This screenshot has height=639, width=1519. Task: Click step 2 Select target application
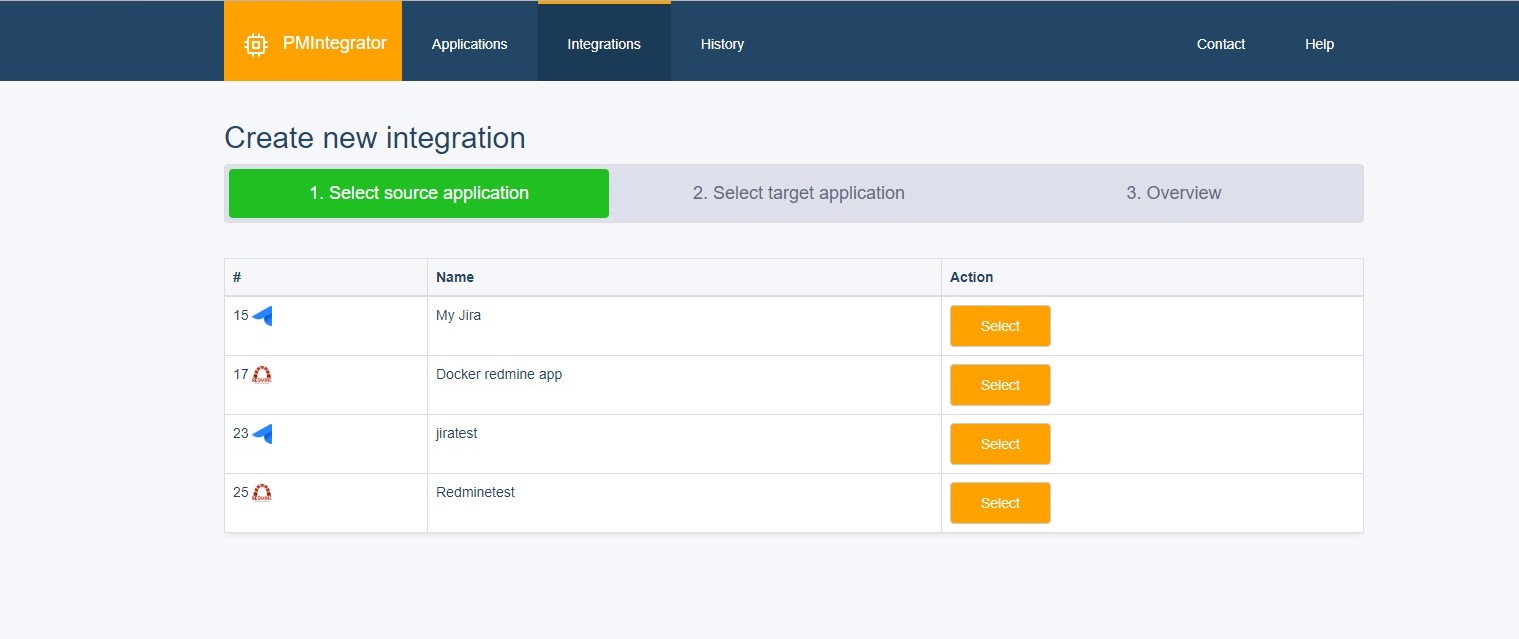tap(799, 193)
